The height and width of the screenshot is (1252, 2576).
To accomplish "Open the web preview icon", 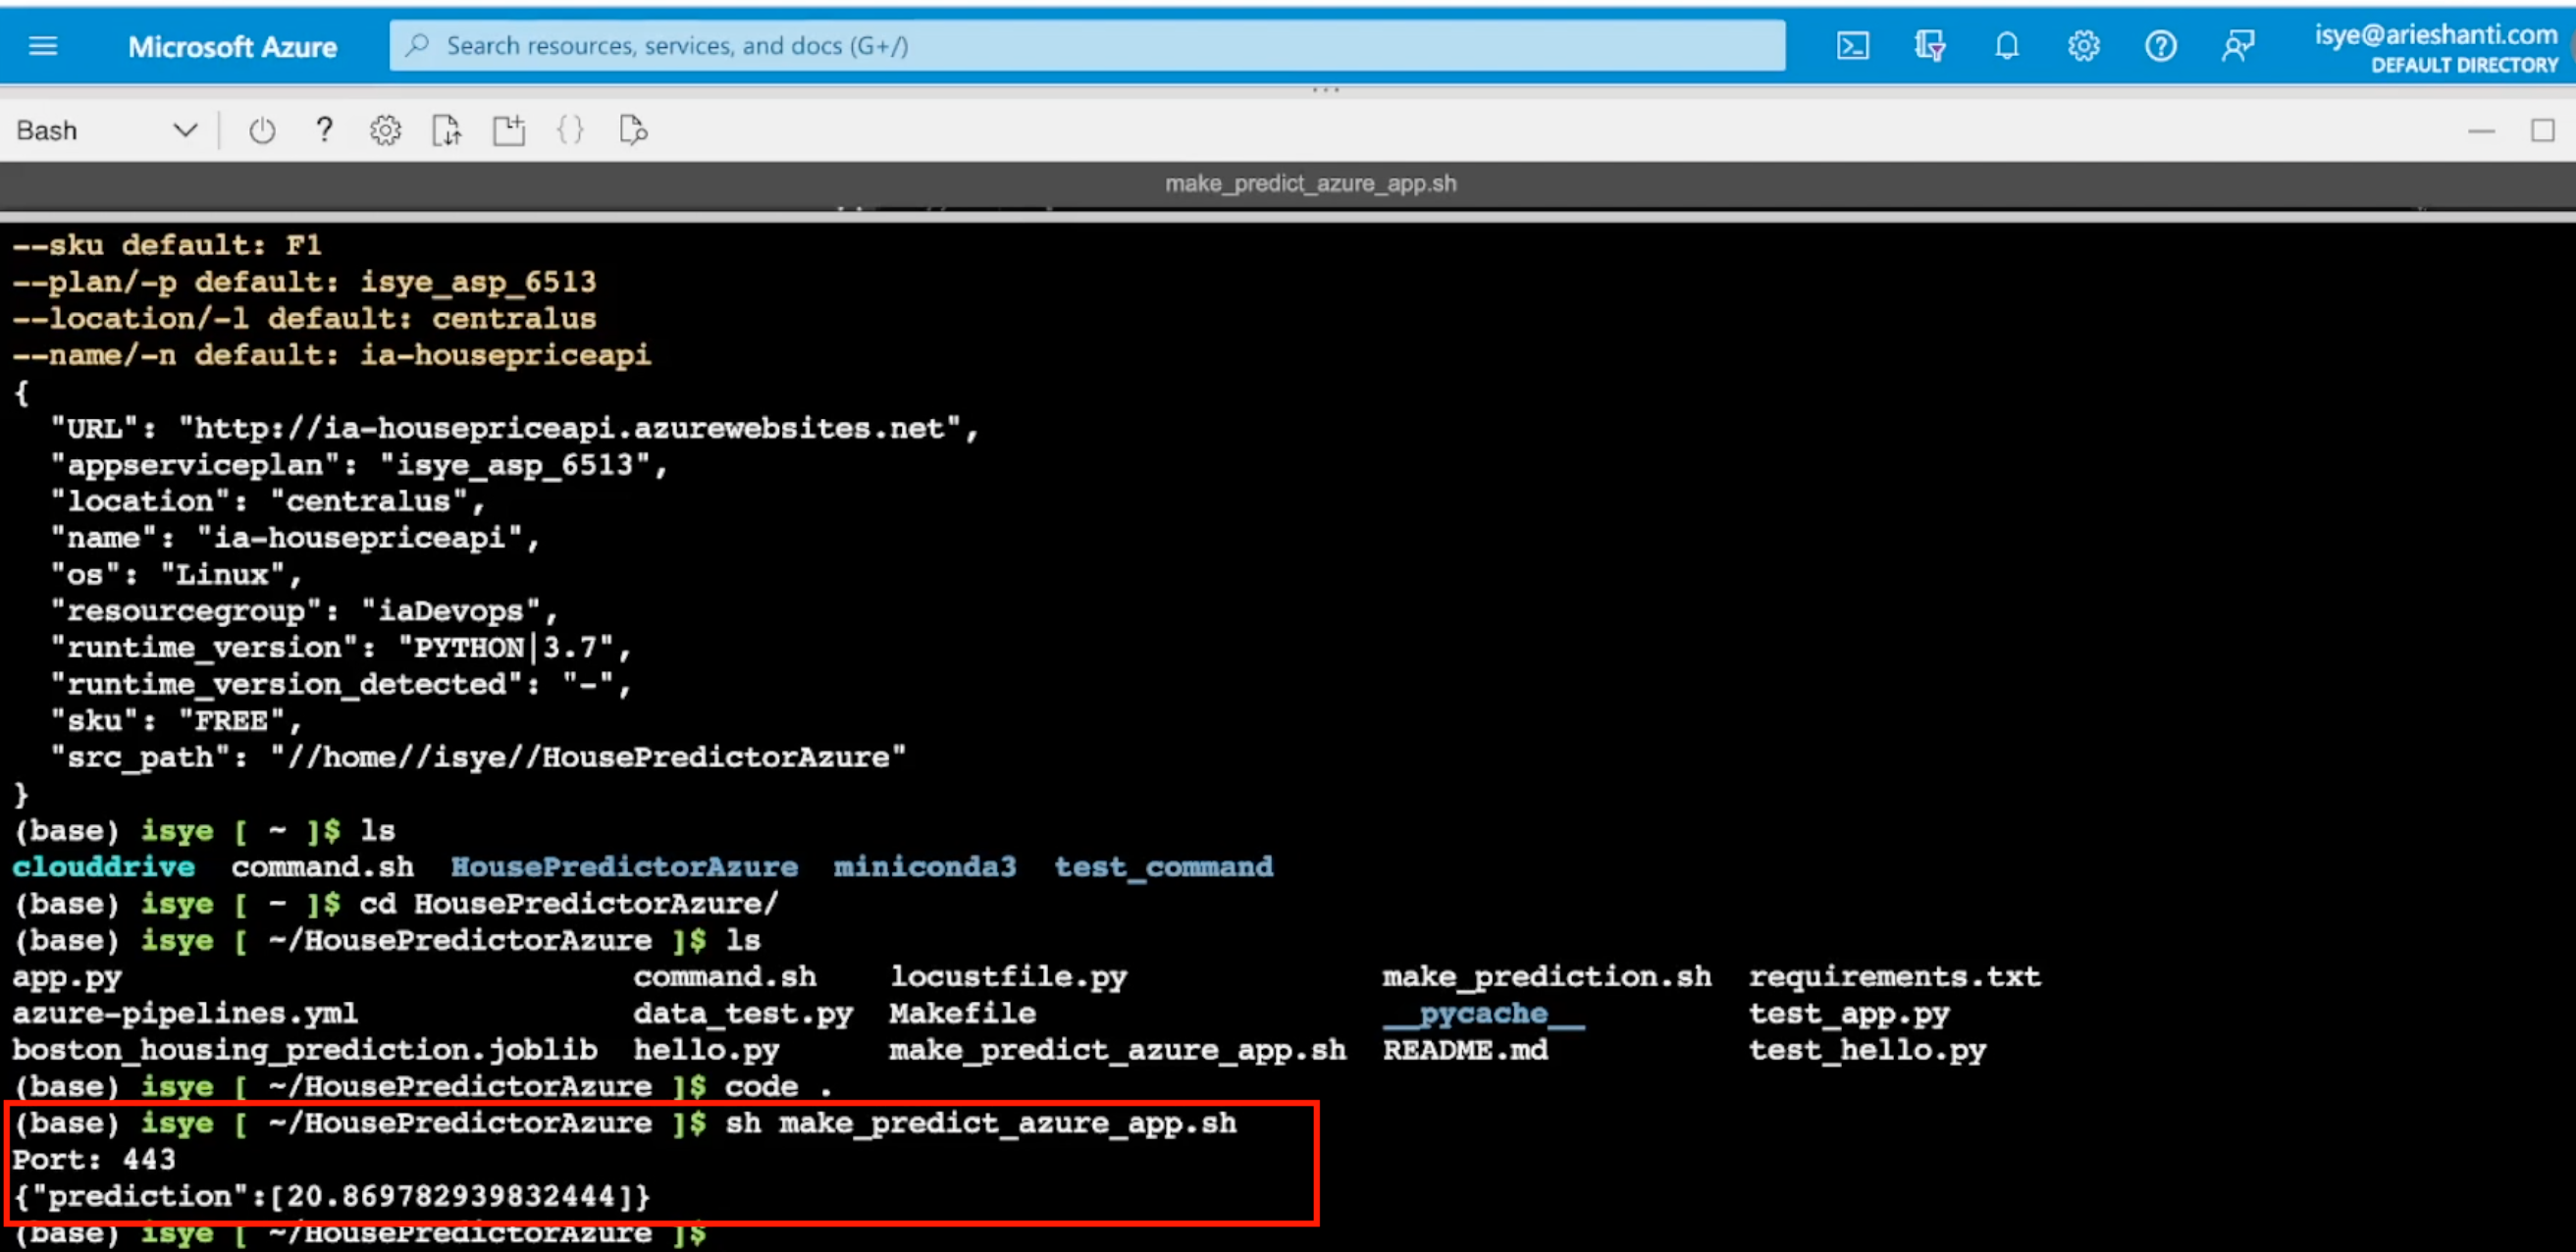I will 632,129.
